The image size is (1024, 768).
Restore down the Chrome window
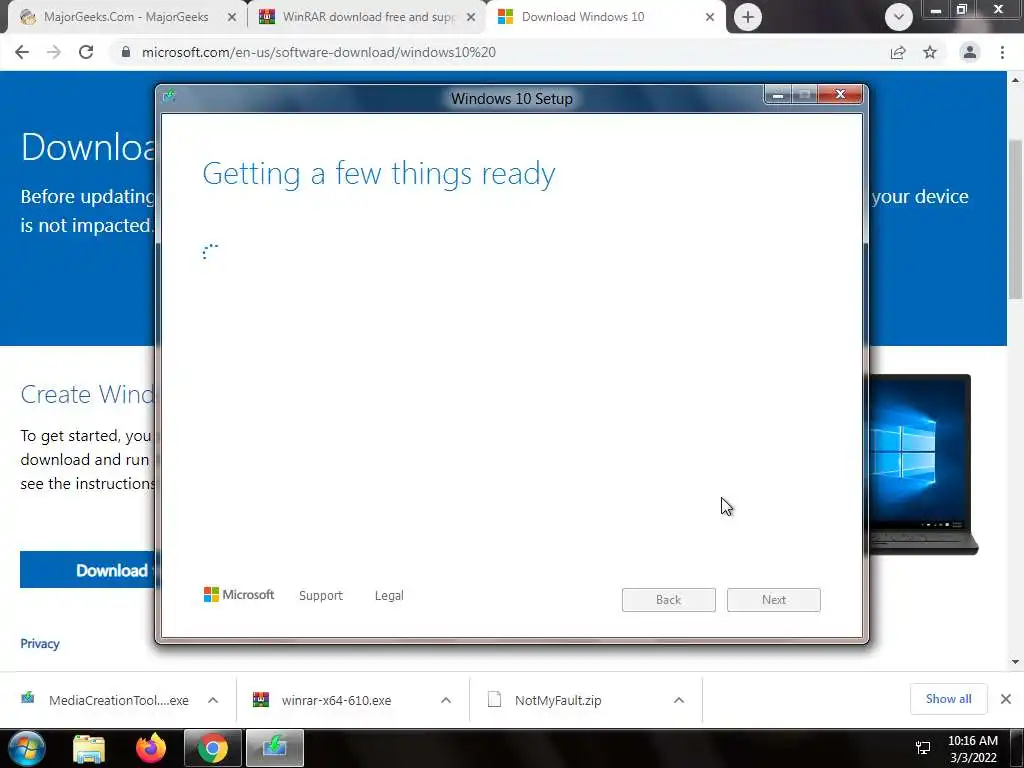tap(962, 10)
